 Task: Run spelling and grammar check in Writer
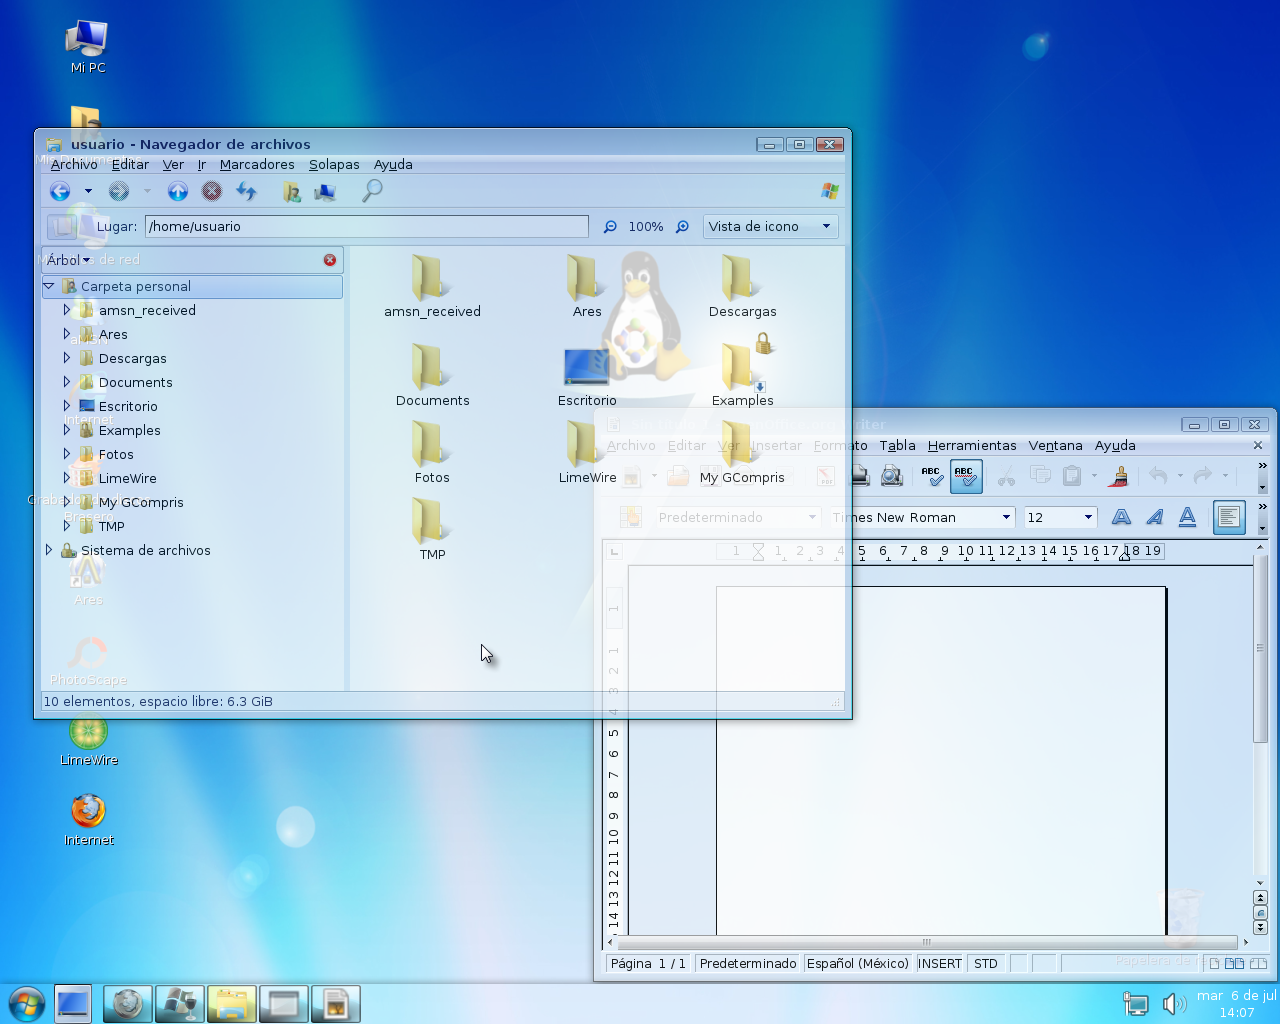coord(932,476)
